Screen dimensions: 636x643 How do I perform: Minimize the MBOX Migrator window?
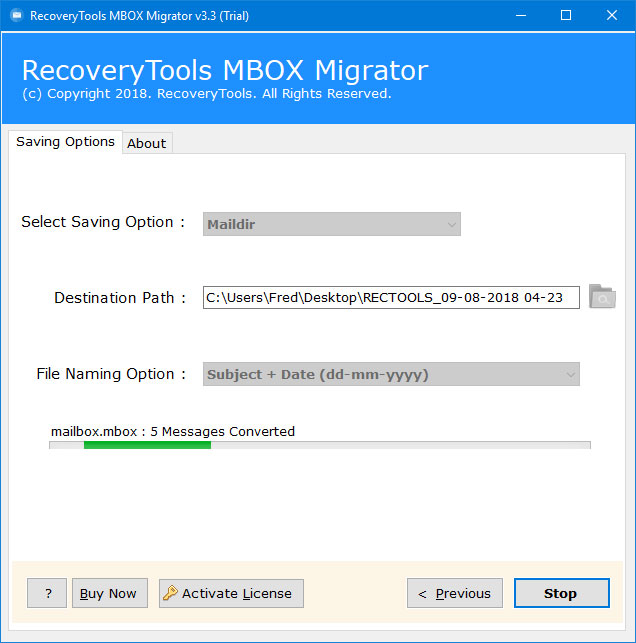(521, 16)
